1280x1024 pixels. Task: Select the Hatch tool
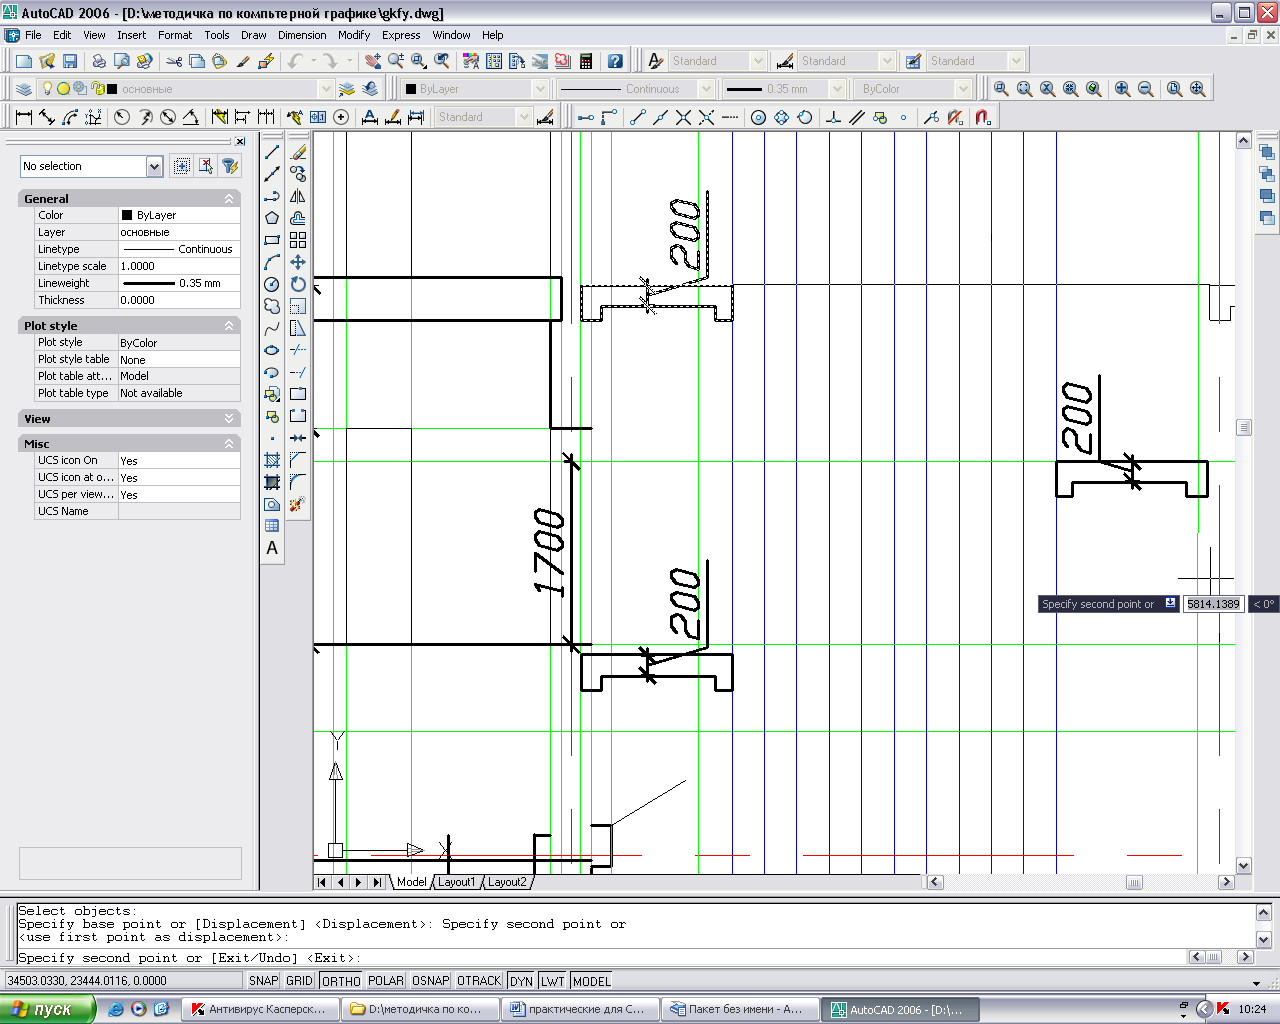pyautogui.click(x=272, y=460)
